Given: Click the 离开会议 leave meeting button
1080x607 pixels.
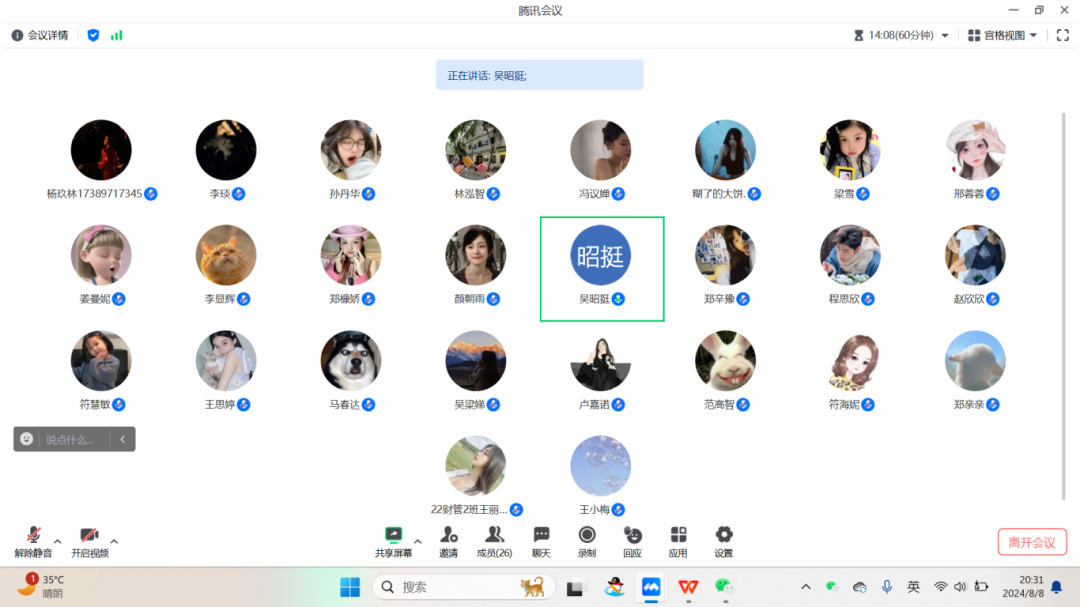Looking at the screenshot, I should (x=1032, y=540).
